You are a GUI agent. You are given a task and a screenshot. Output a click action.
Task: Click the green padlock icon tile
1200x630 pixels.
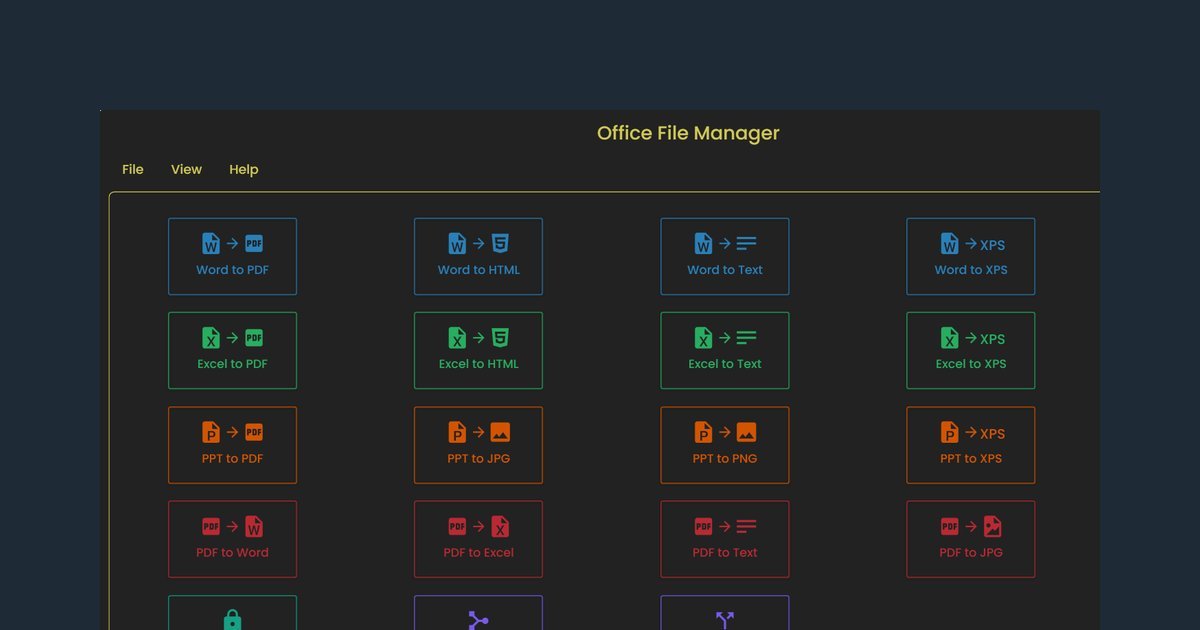coord(232,613)
